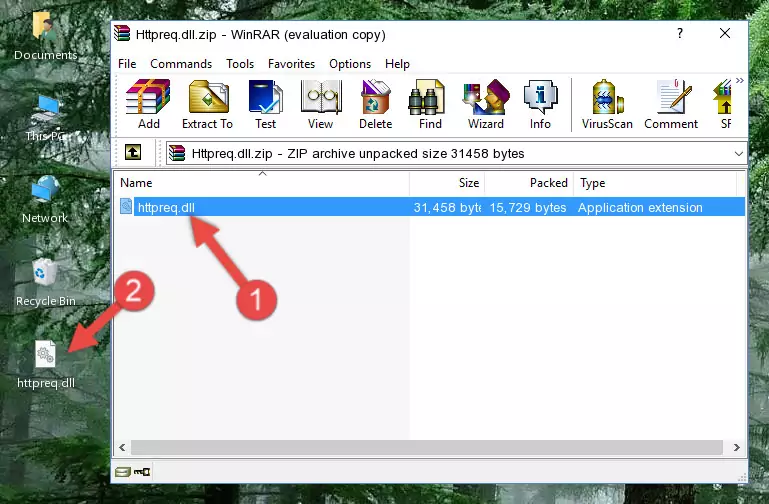Click the WinRAR title bar icon
This screenshot has height=504, width=769.
click(123, 34)
